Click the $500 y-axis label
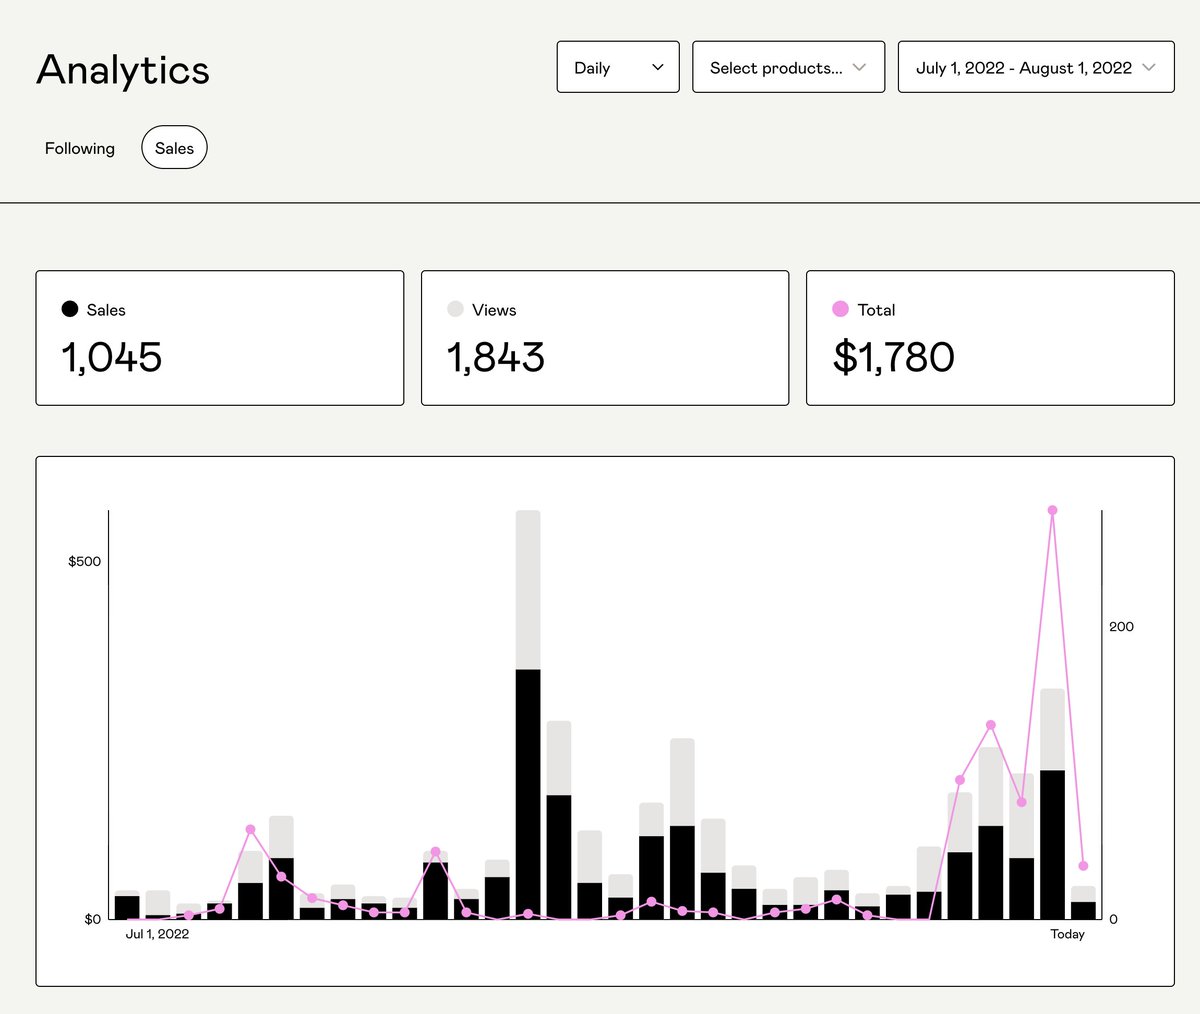1200x1014 pixels. point(84,561)
